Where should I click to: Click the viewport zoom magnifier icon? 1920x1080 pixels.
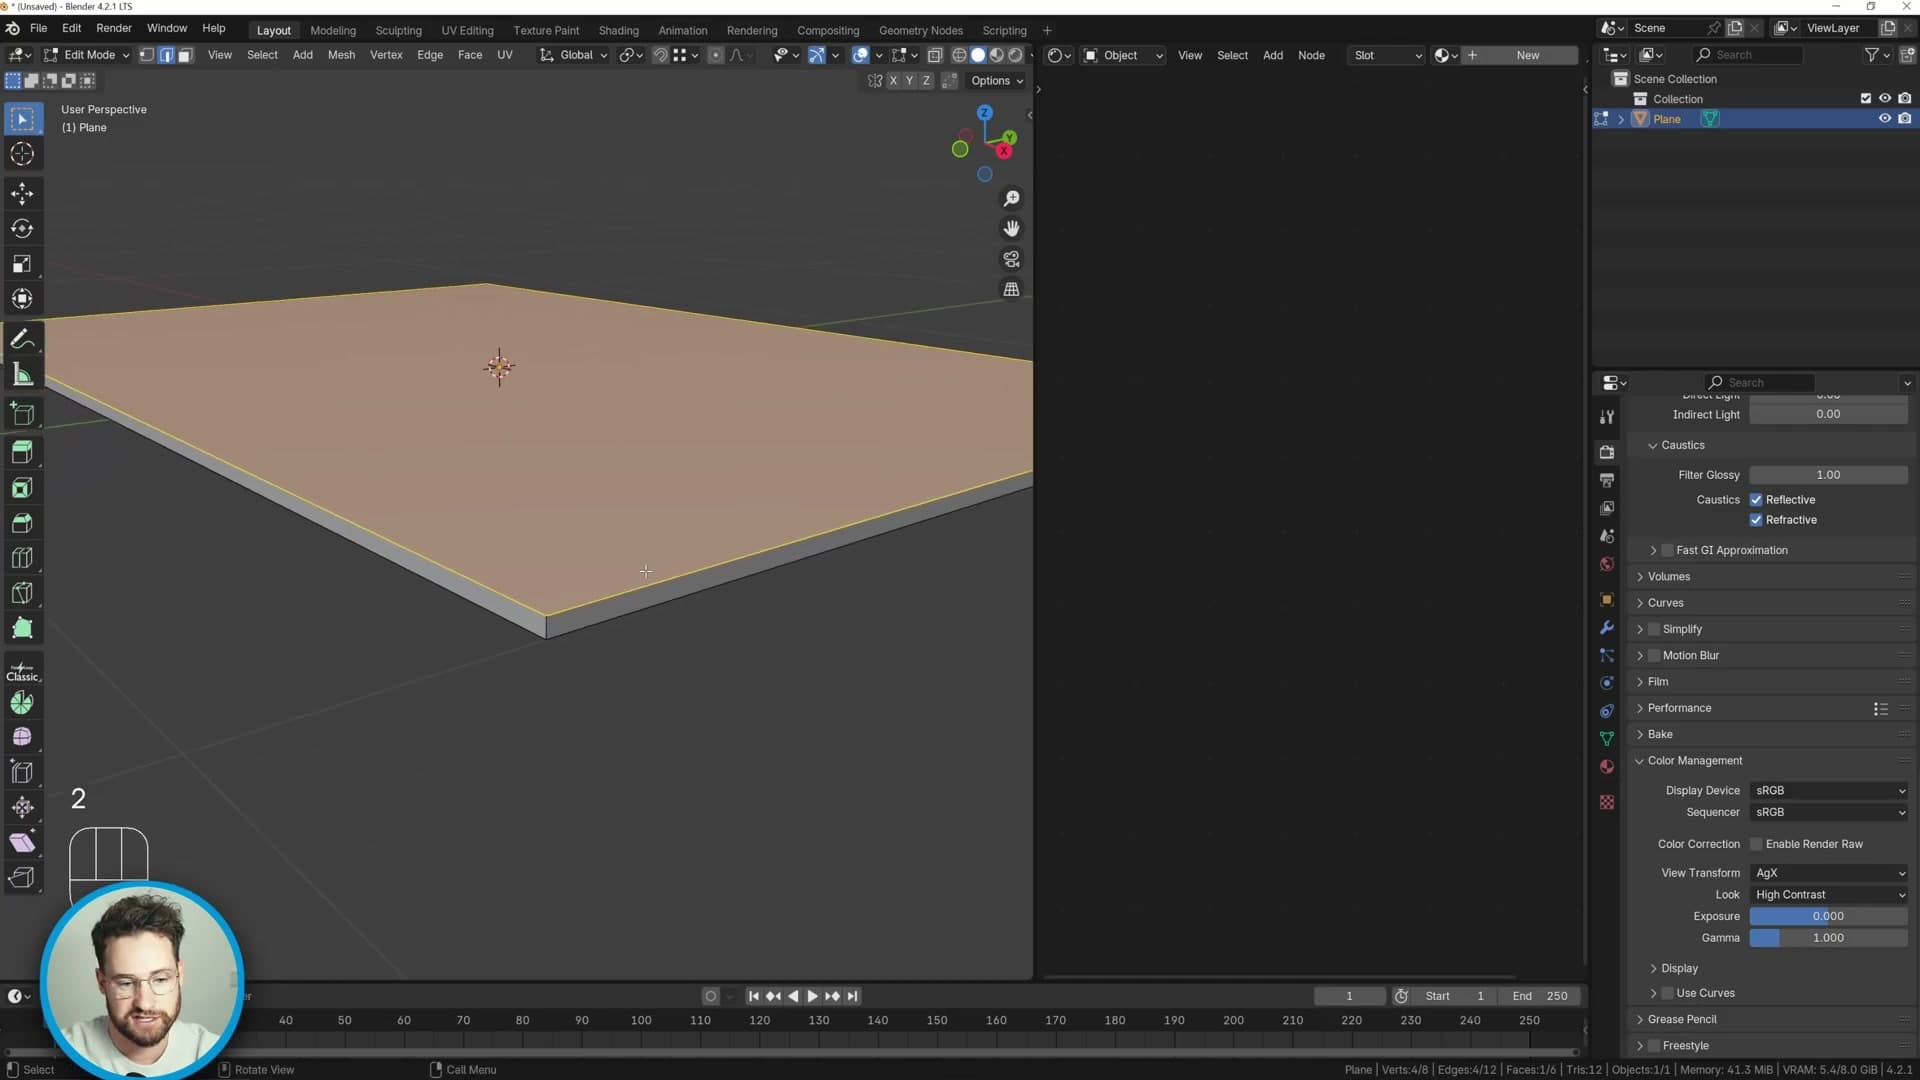coord(1011,199)
